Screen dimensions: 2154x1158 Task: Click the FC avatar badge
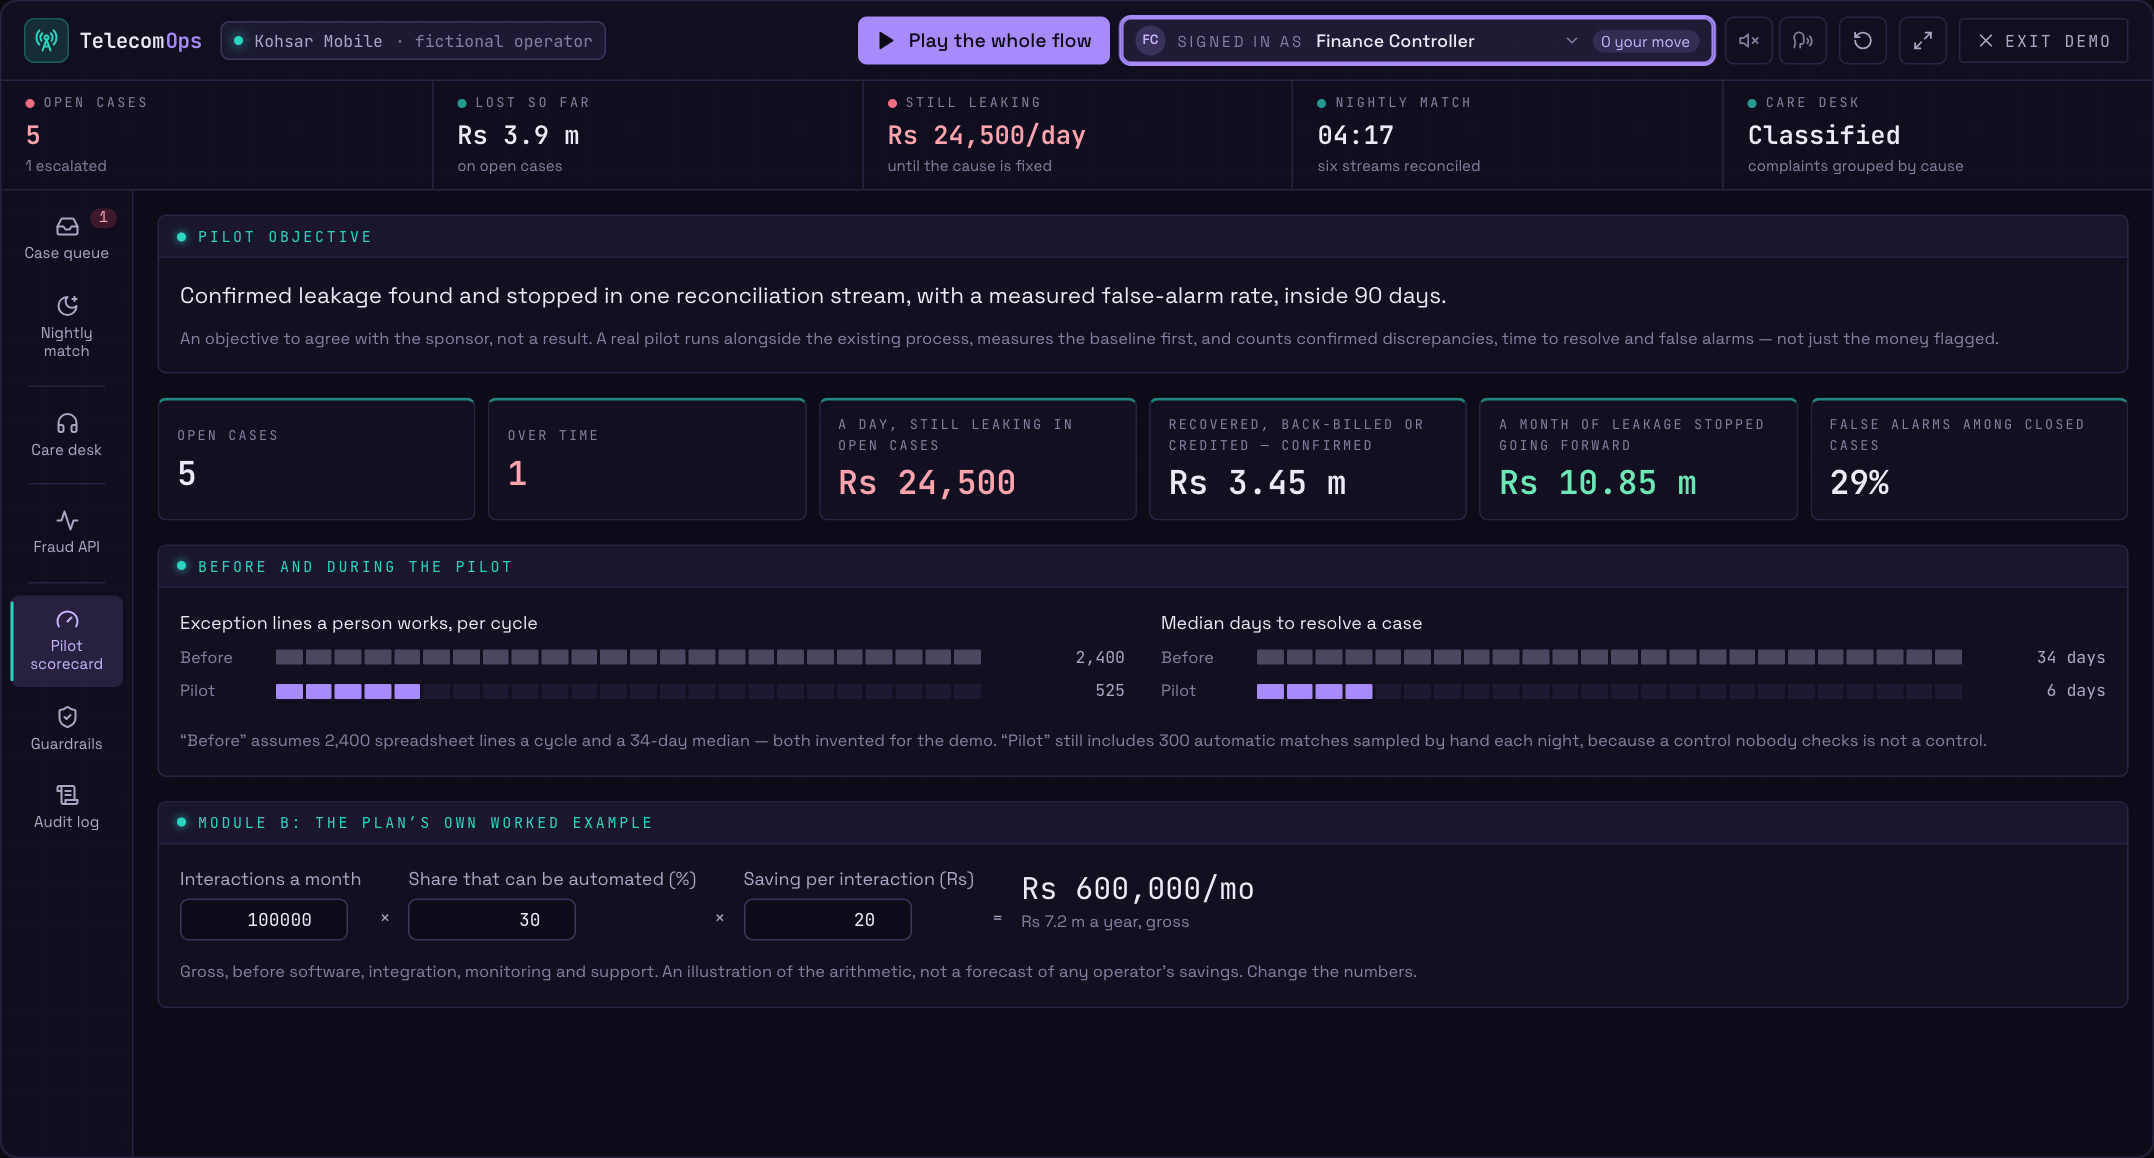(1150, 41)
